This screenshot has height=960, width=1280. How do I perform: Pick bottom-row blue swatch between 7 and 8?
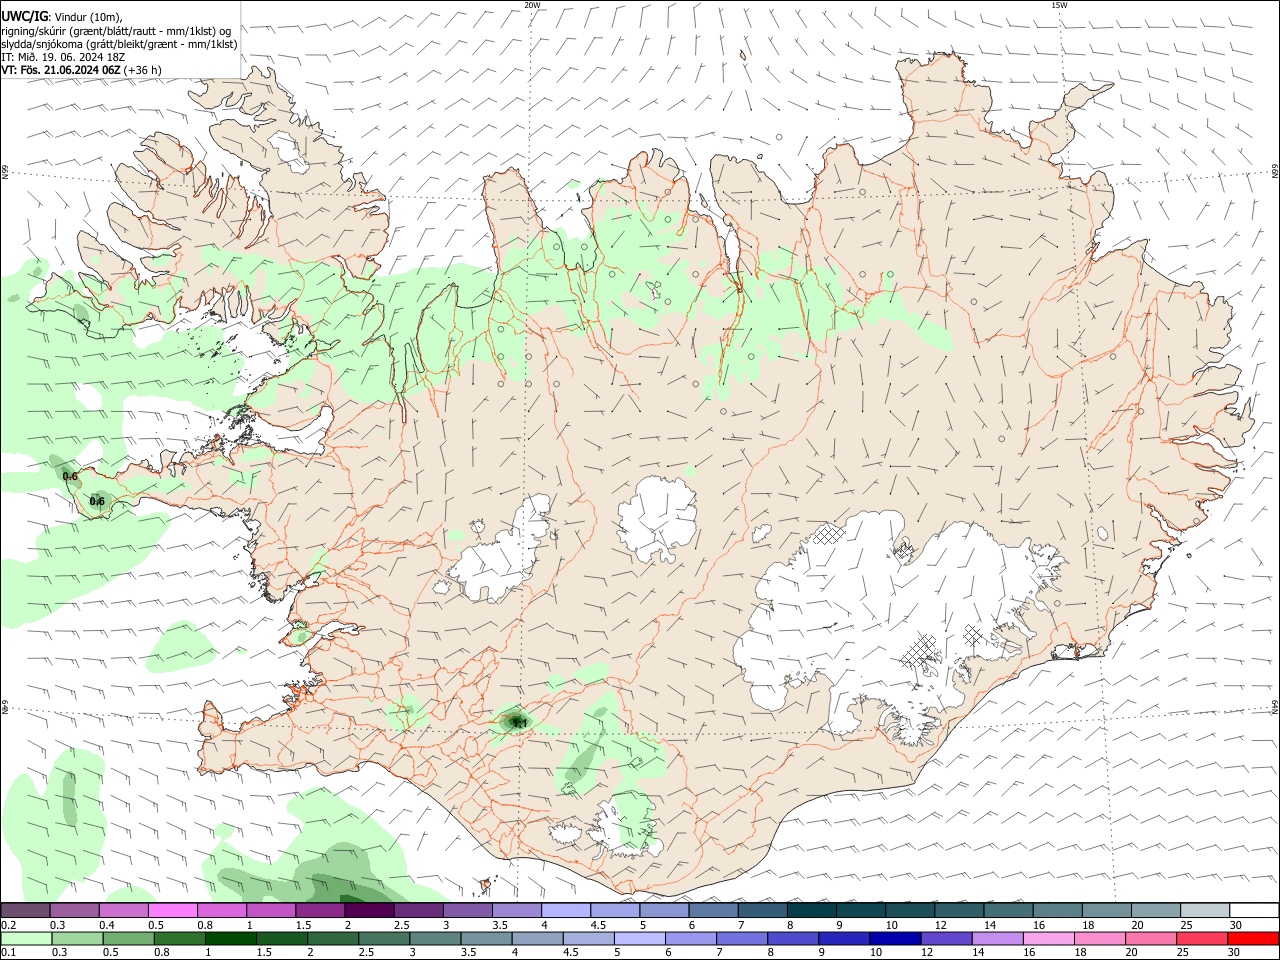tap(742, 938)
